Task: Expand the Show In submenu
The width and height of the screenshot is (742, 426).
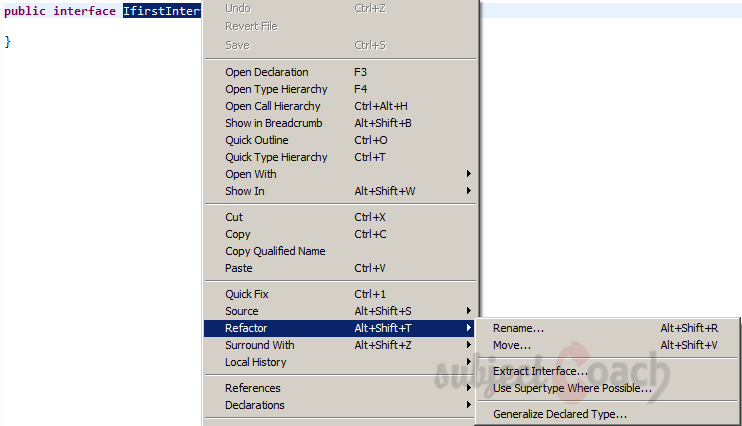Action: [340, 191]
